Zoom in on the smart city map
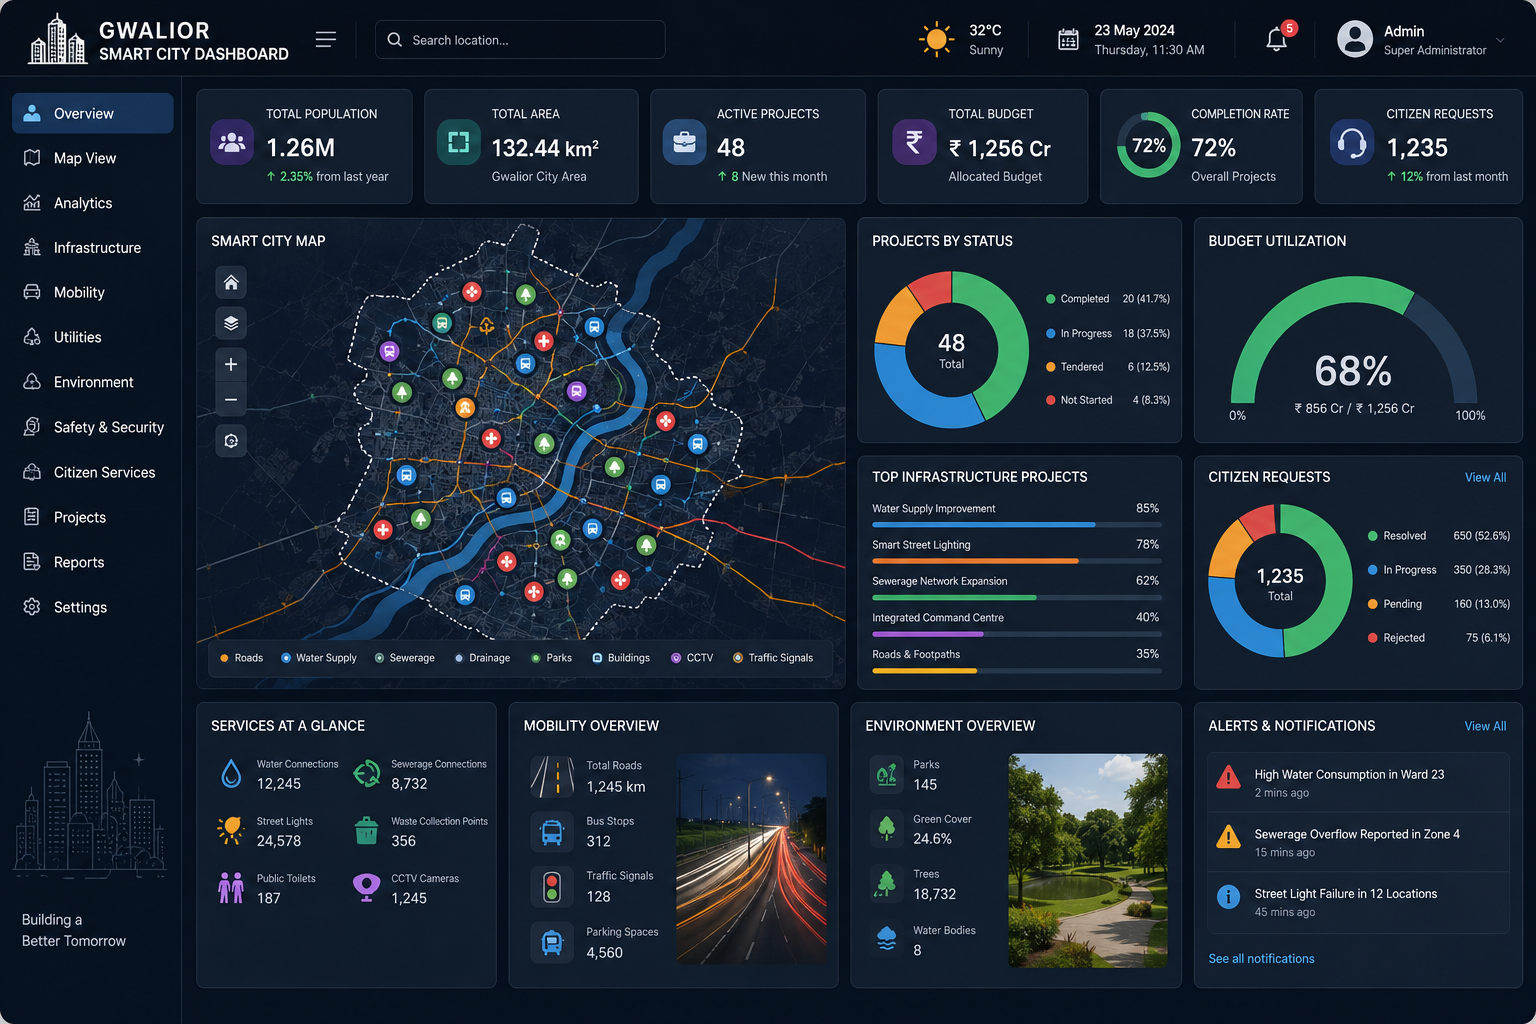The width and height of the screenshot is (1536, 1024). (231, 364)
